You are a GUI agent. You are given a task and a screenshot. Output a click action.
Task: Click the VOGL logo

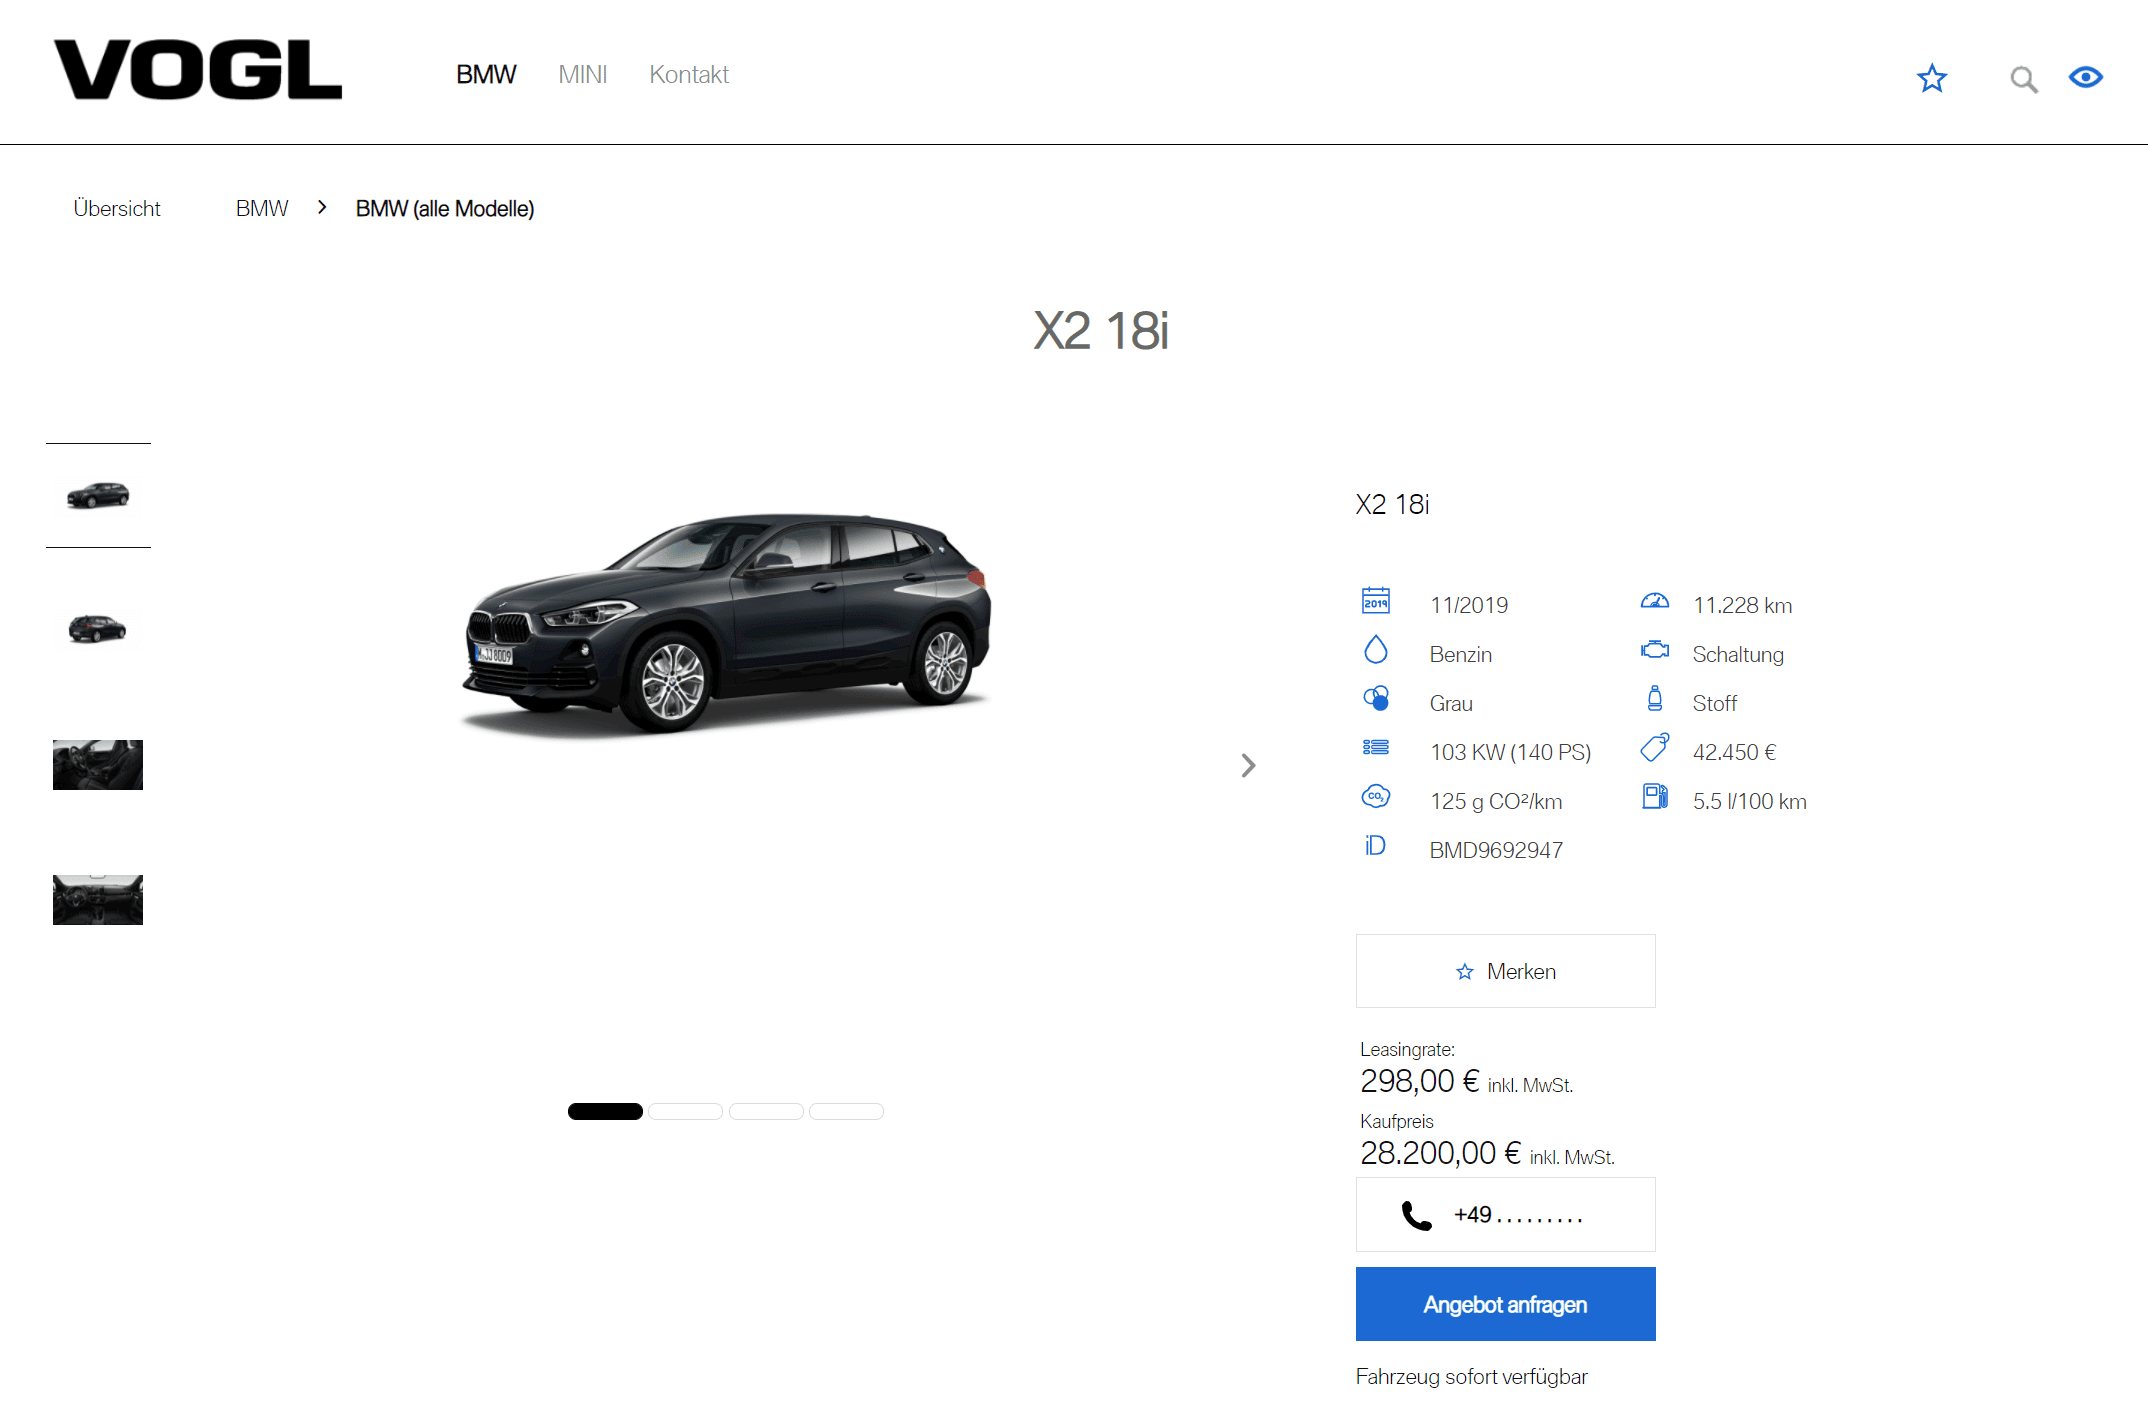pos(198,70)
